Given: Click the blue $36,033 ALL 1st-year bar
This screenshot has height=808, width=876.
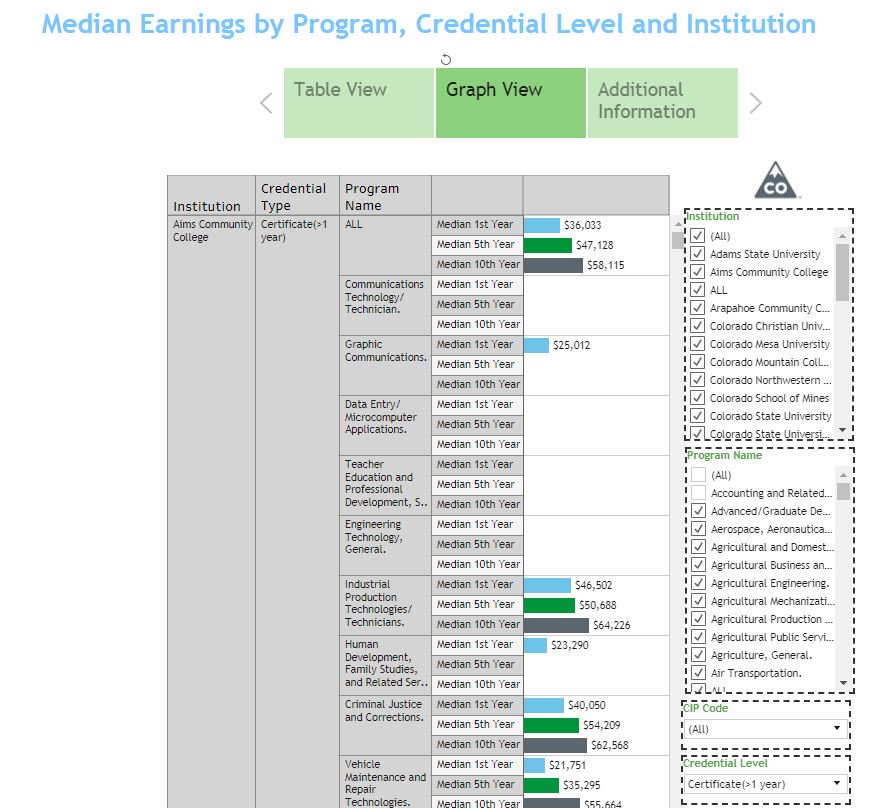Looking at the screenshot, I should click(x=542, y=225).
